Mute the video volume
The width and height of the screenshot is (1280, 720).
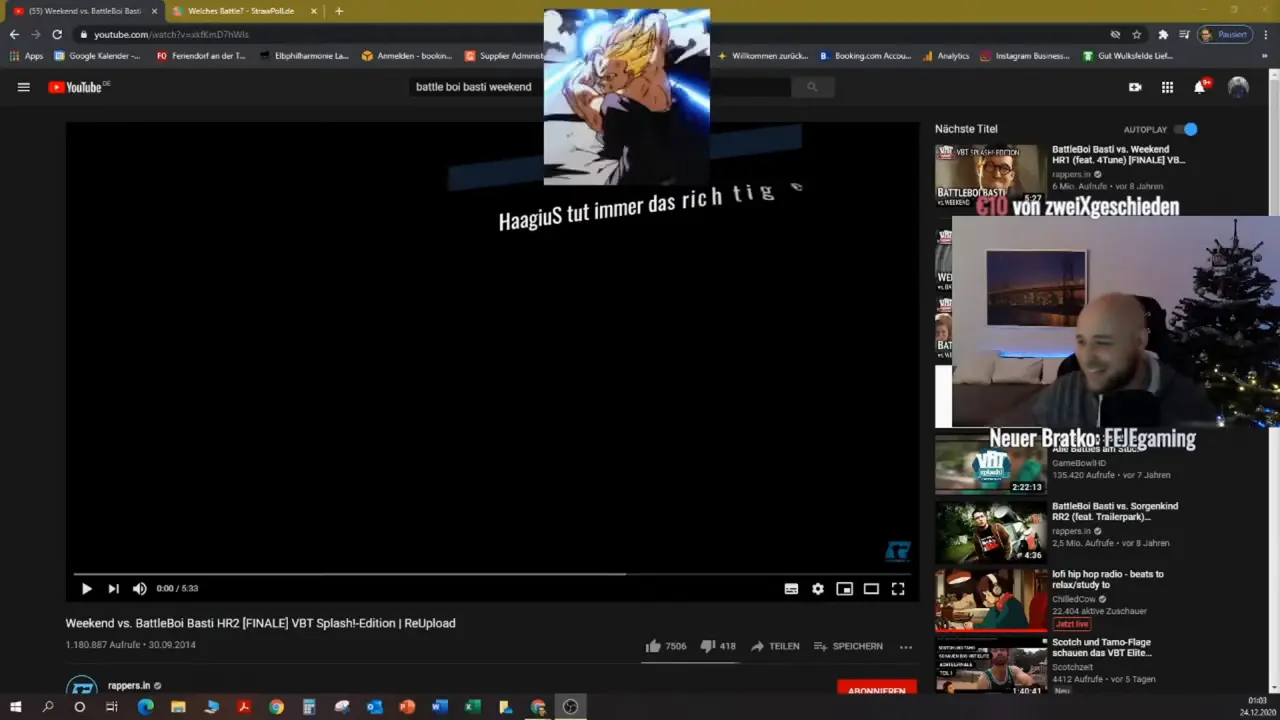tap(140, 589)
